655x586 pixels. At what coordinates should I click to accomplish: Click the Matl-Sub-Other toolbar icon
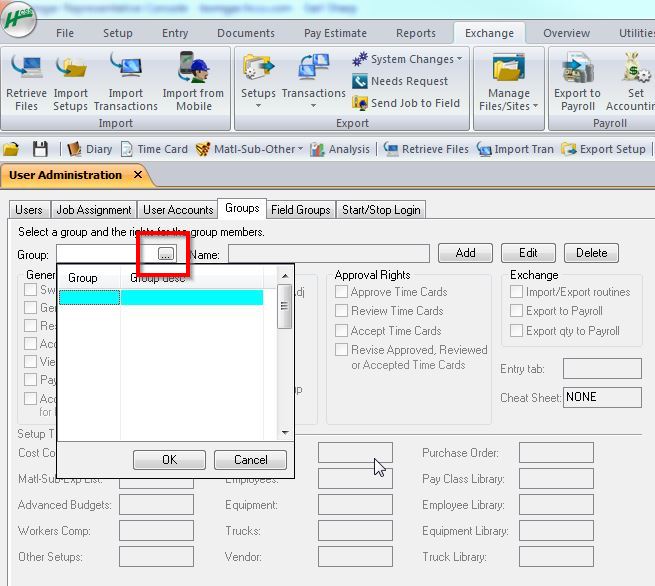(x=203, y=149)
